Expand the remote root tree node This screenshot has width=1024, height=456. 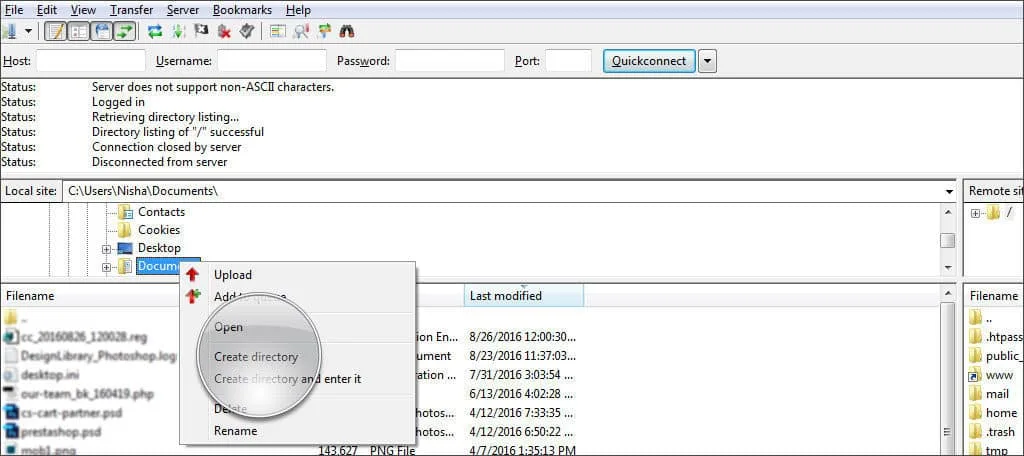coord(976,213)
